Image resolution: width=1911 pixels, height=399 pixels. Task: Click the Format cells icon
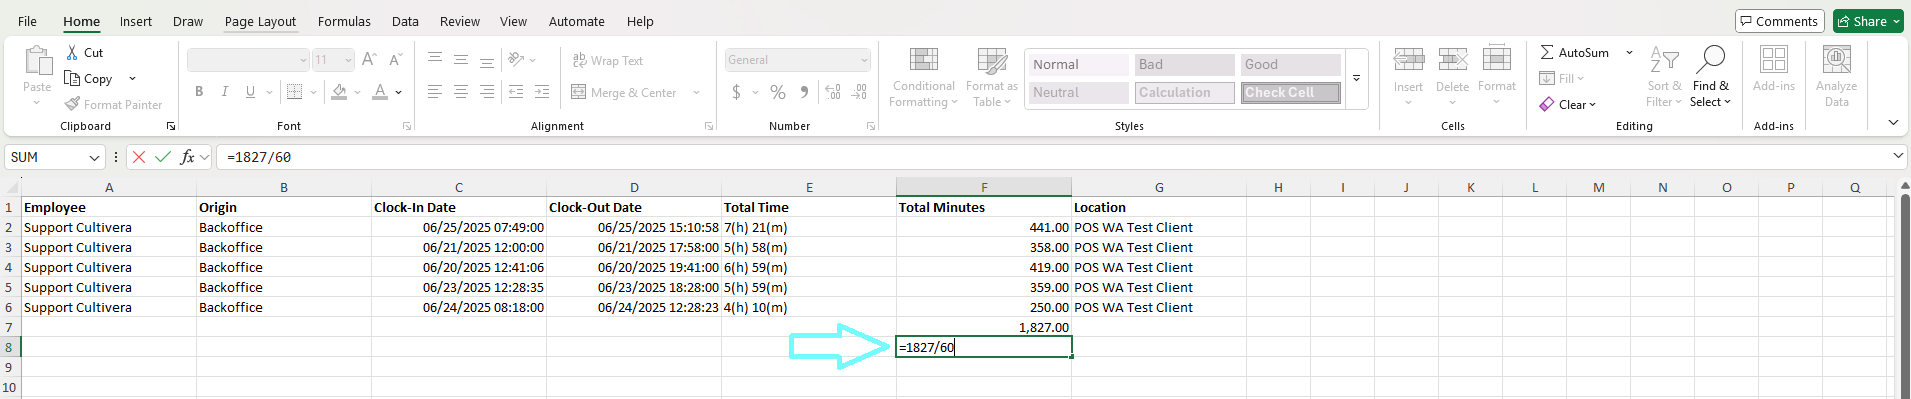[x=1497, y=60]
